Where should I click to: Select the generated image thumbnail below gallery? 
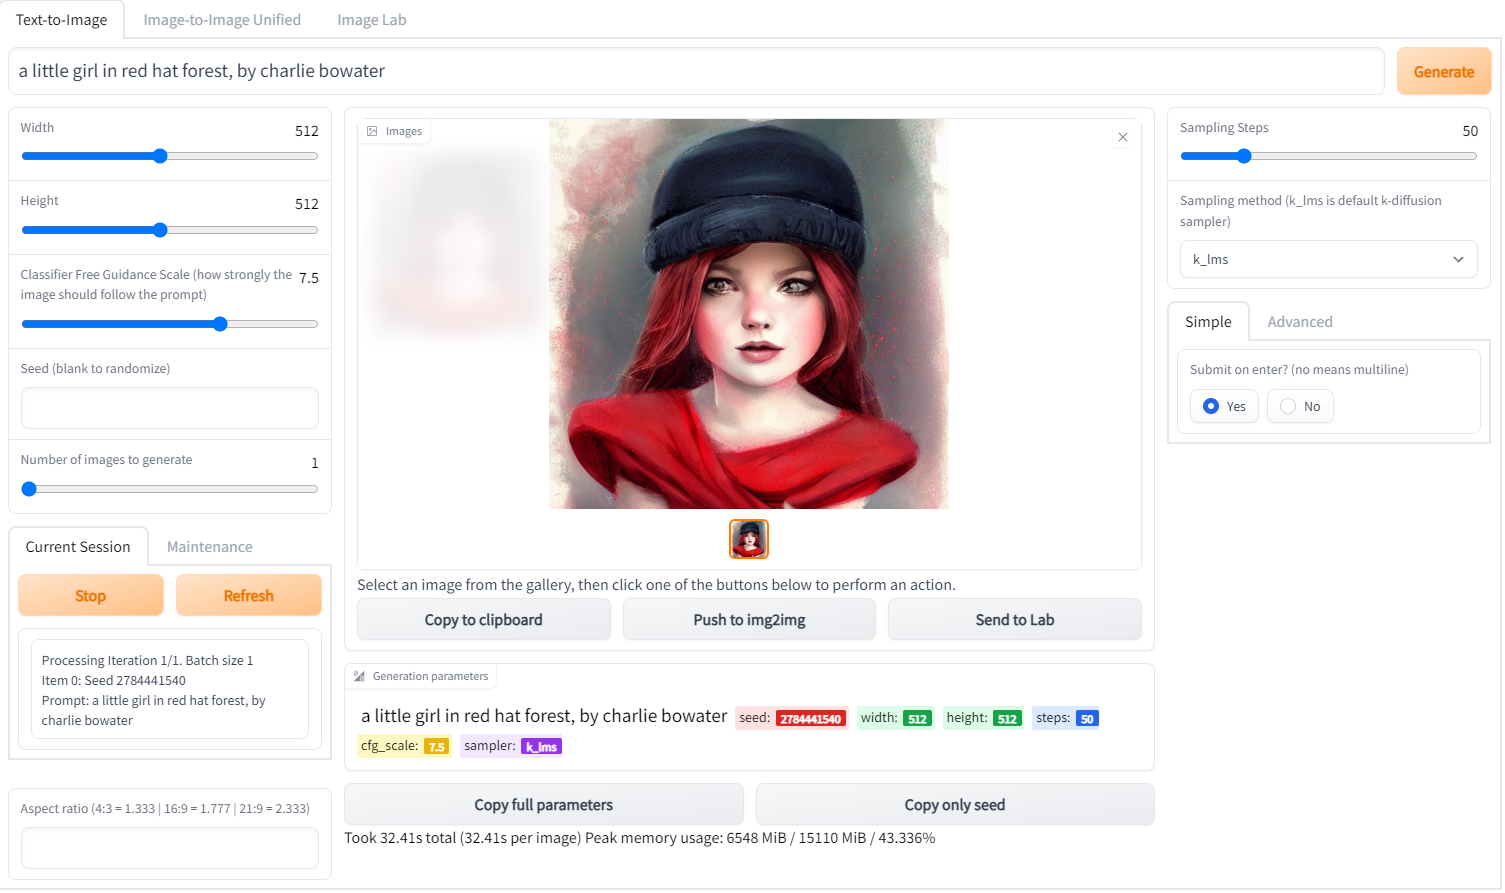pos(749,539)
